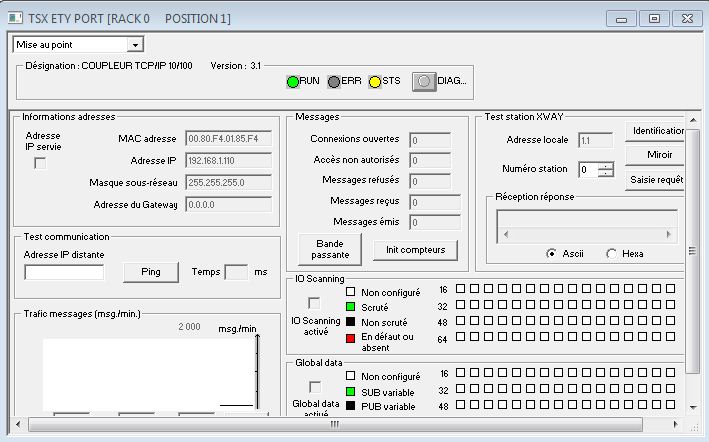Toggle the Global data activé checkbox

pos(314,386)
